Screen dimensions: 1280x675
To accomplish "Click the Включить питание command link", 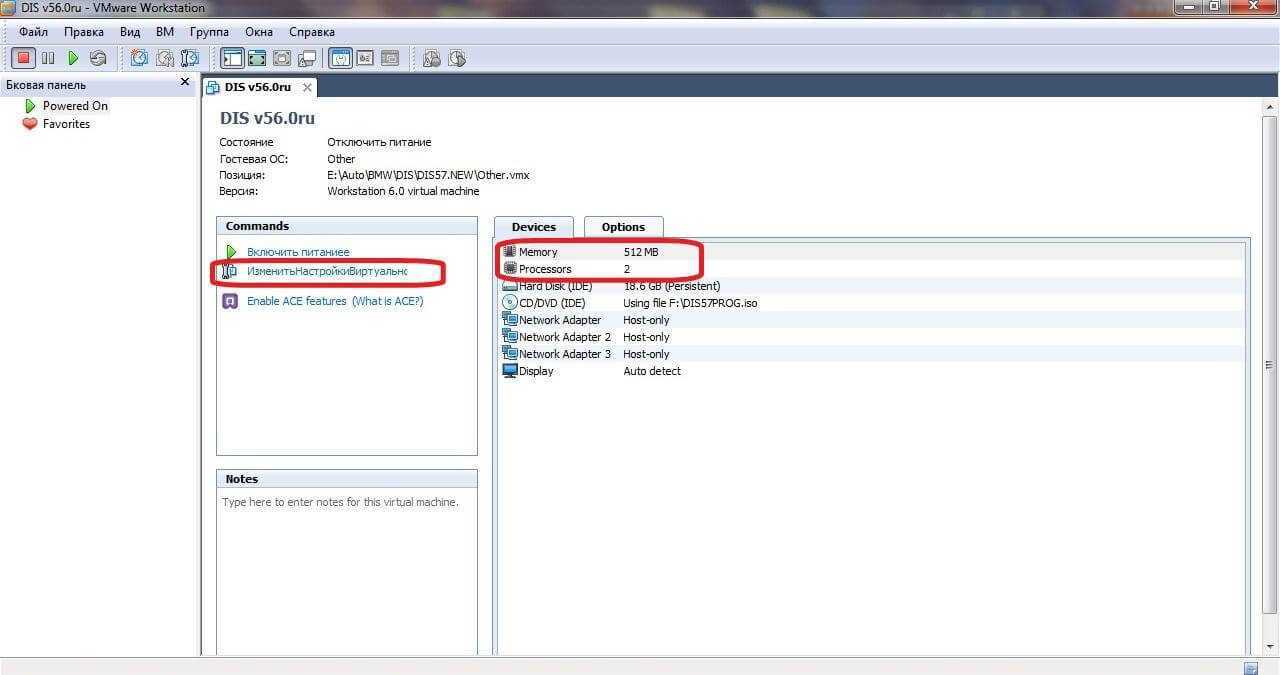I will tap(298, 252).
